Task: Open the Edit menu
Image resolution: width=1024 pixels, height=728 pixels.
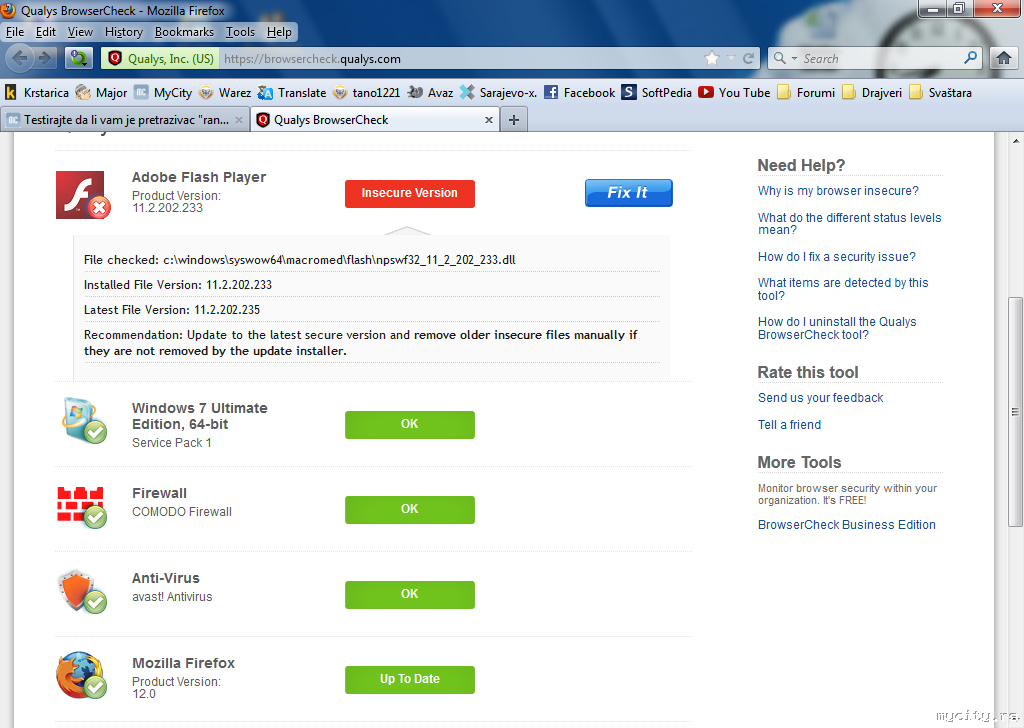Action: pyautogui.click(x=46, y=32)
